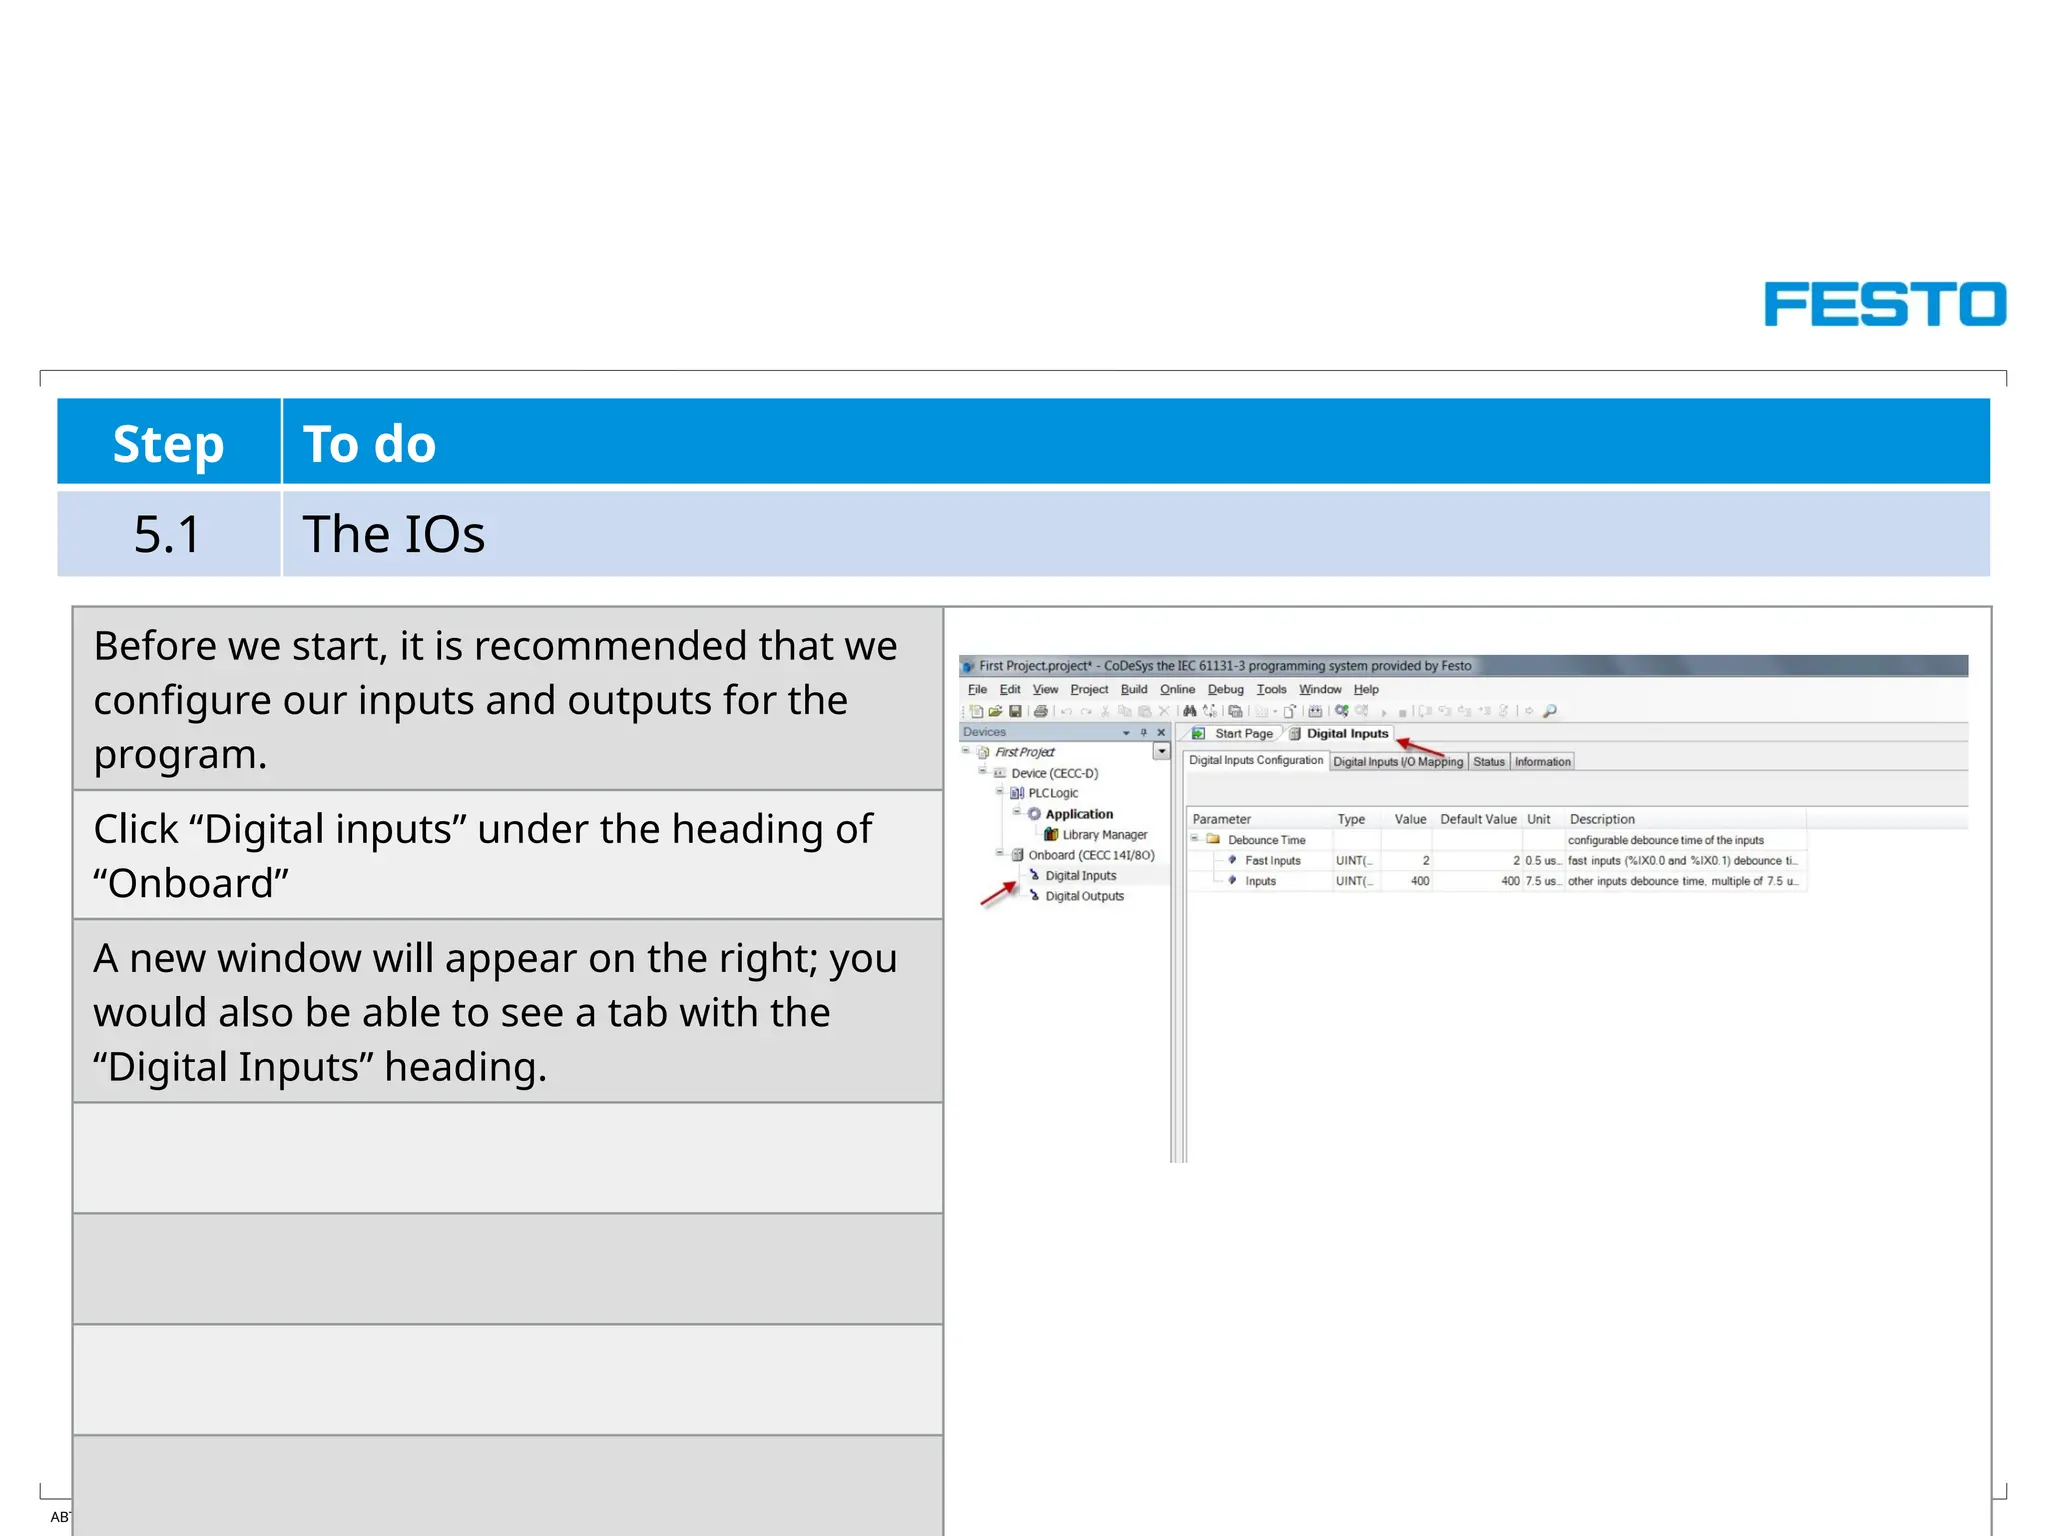Open Digital Inputs I/O Mapping tab
Image resolution: width=2048 pixels, height=1536 pixels.
(1398, 761)
